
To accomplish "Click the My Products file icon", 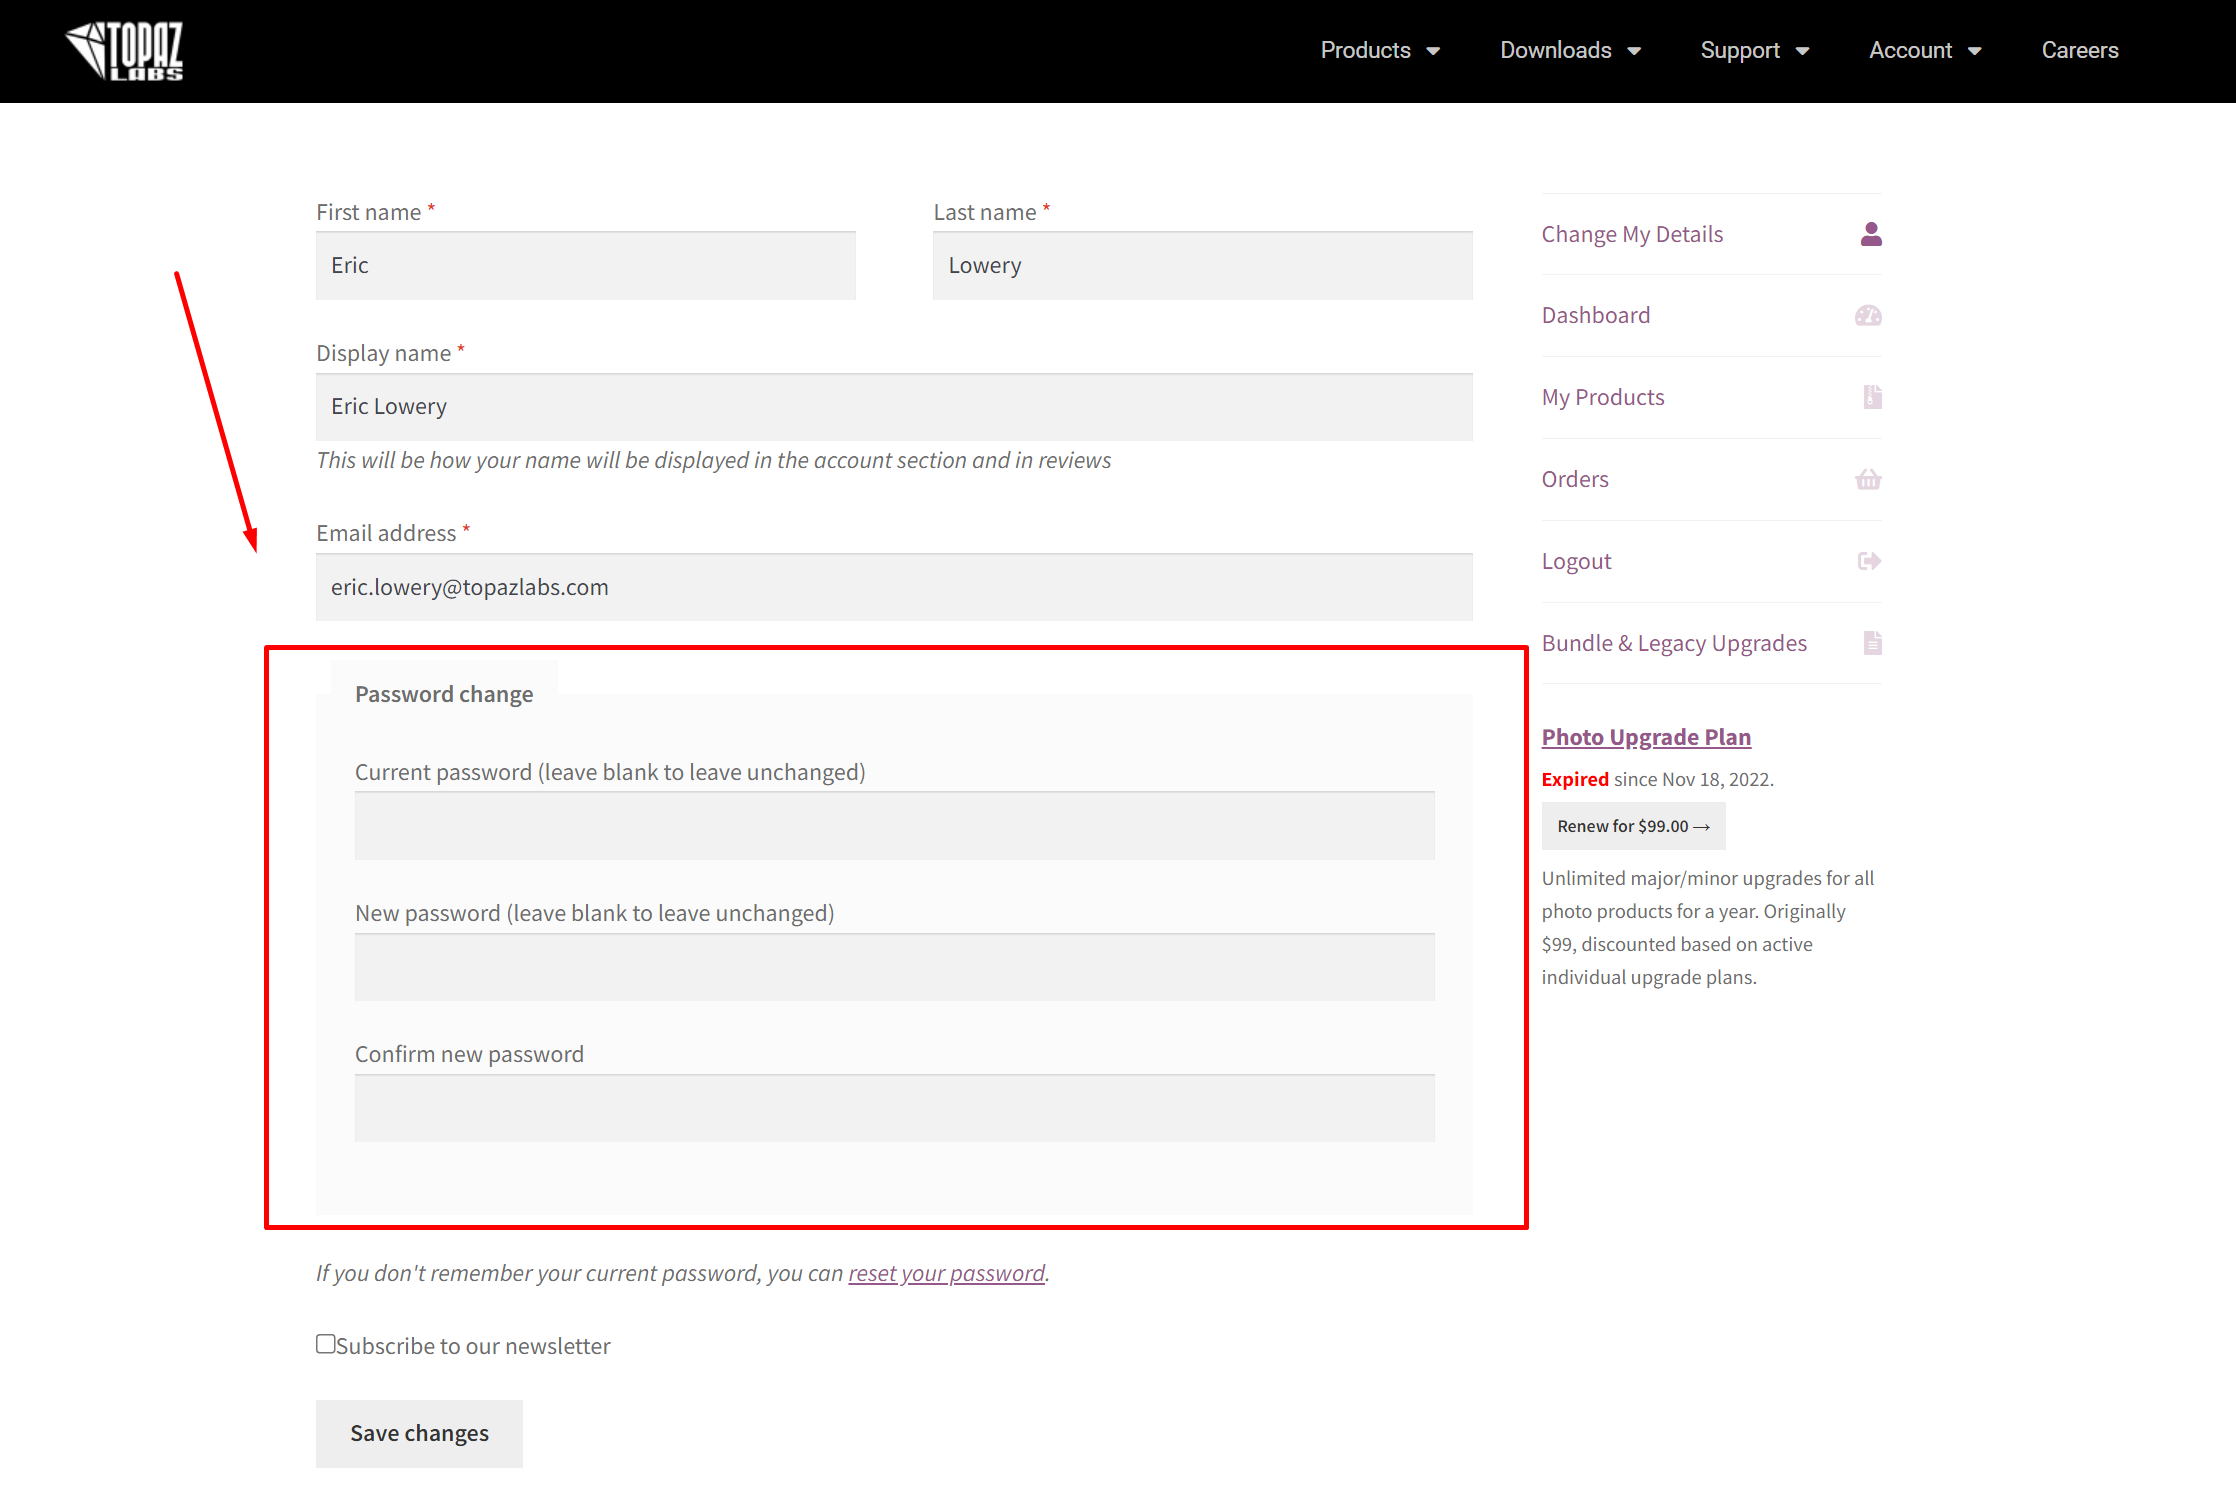I will click(x=1872, y=397).
